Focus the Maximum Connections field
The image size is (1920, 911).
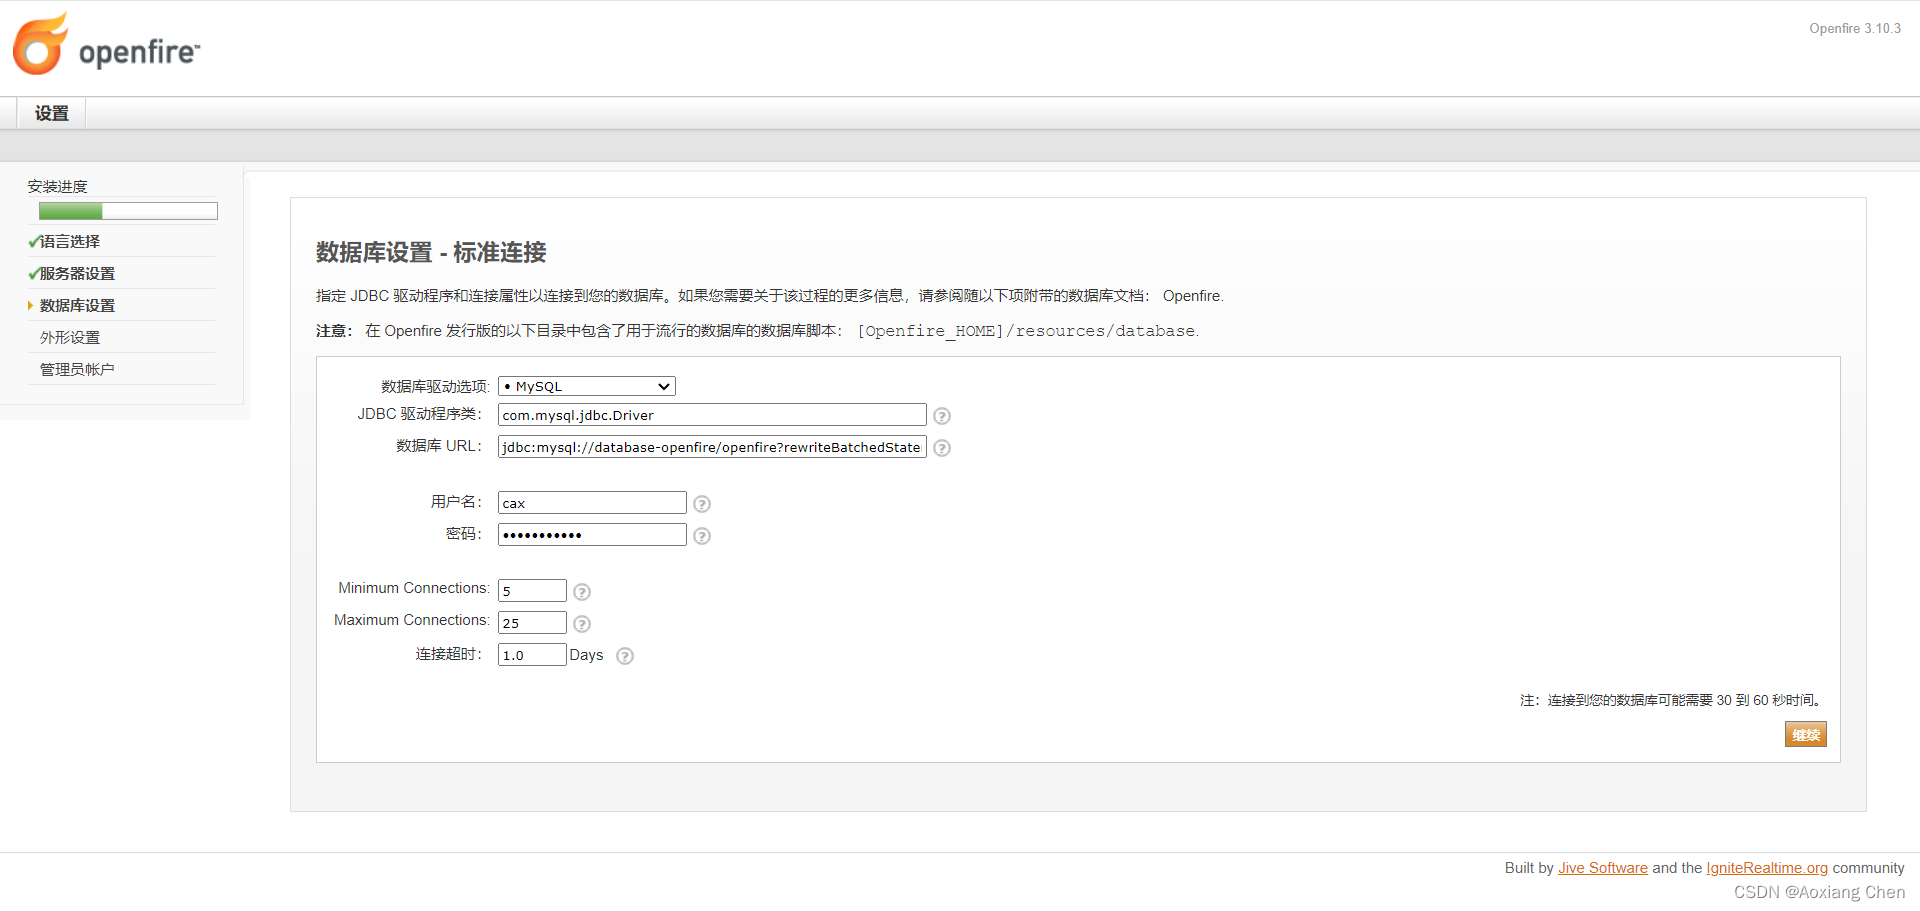click(x=532, y=623)
